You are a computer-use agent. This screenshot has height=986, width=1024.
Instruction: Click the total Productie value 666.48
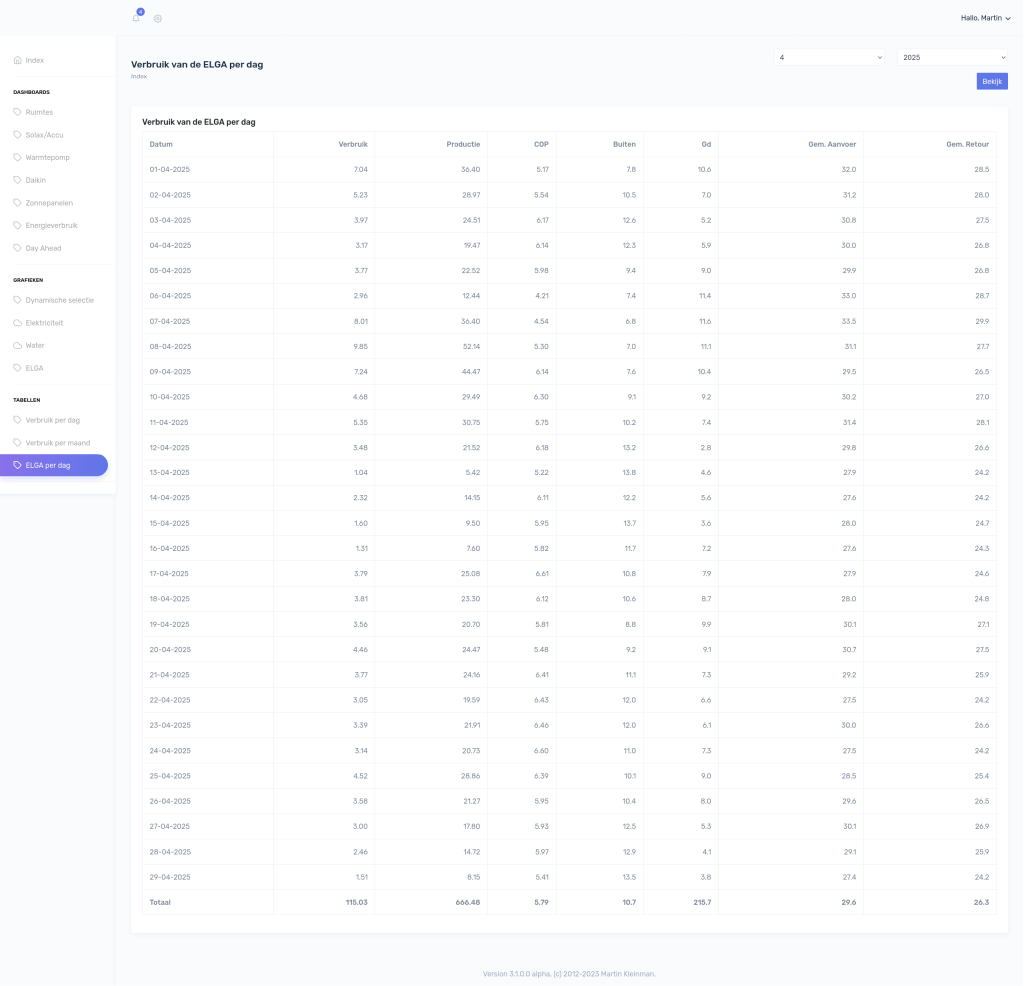click(x=468, y=902)
